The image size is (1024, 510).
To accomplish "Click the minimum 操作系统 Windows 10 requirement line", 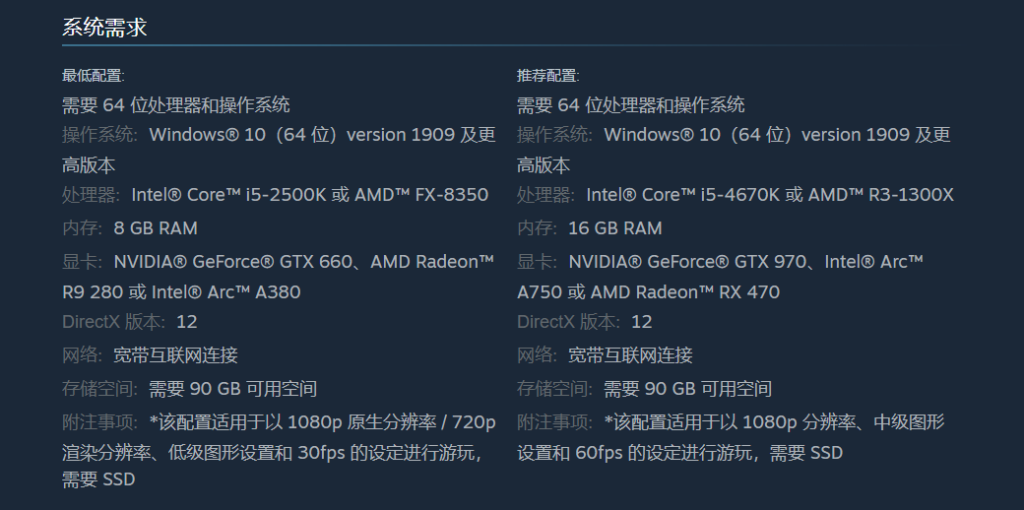I will point(279,150).
